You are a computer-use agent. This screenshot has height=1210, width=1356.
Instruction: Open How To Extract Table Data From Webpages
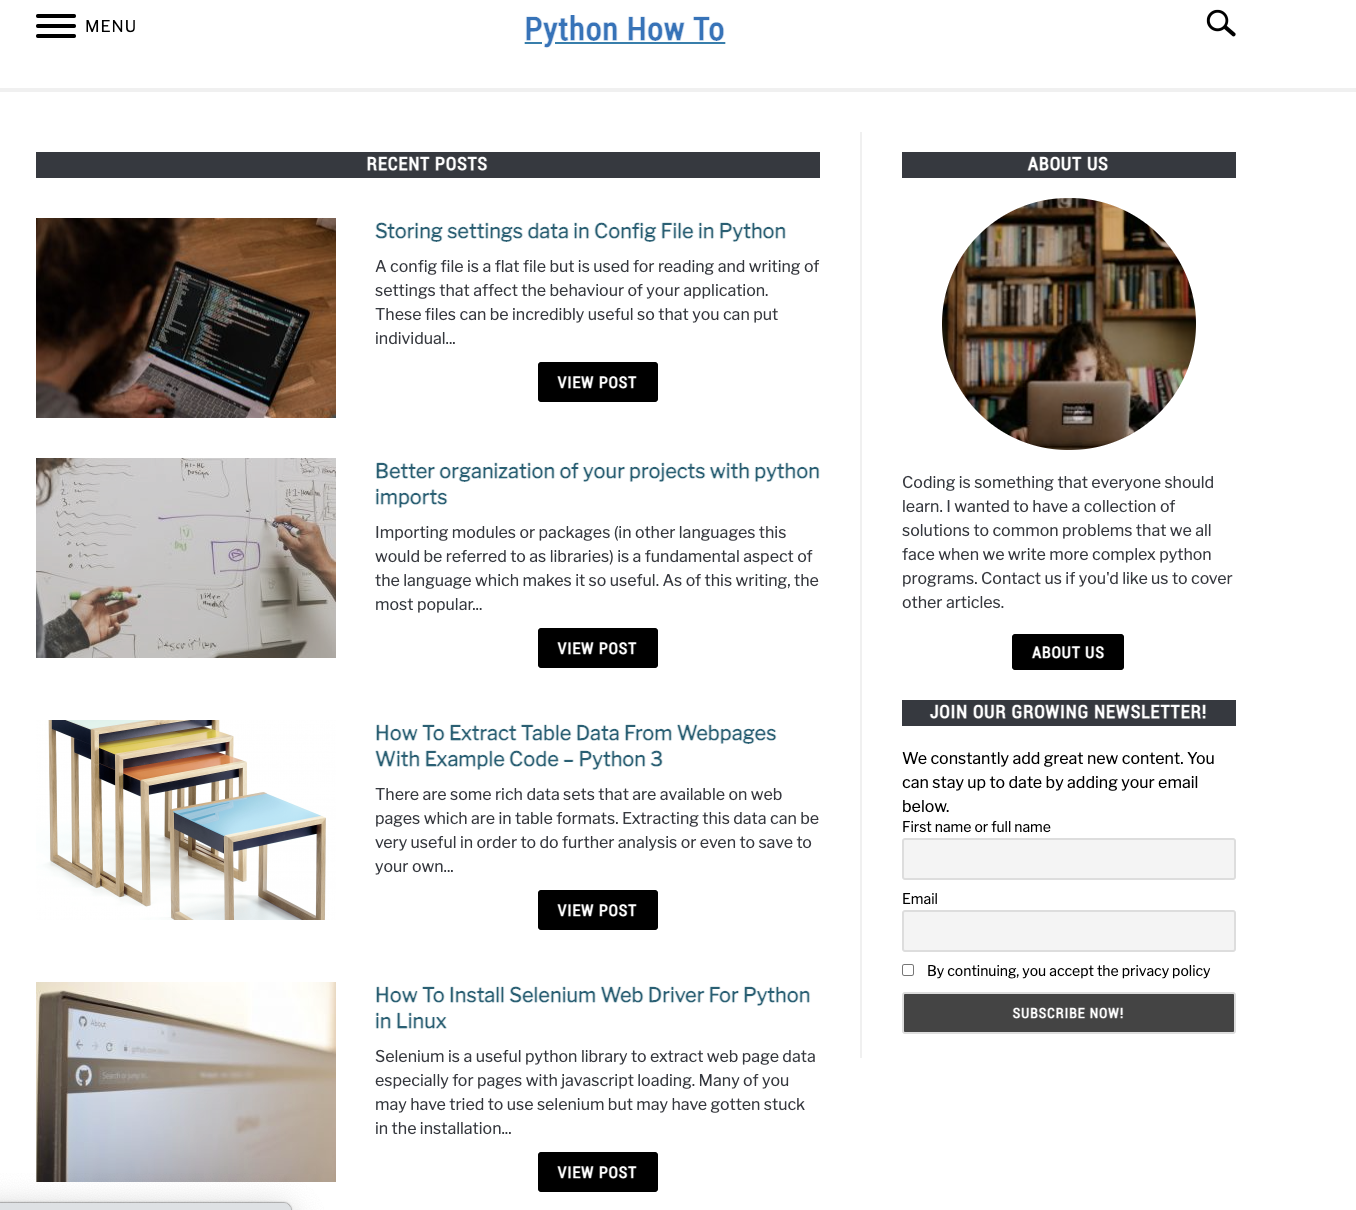coord(575,746)
